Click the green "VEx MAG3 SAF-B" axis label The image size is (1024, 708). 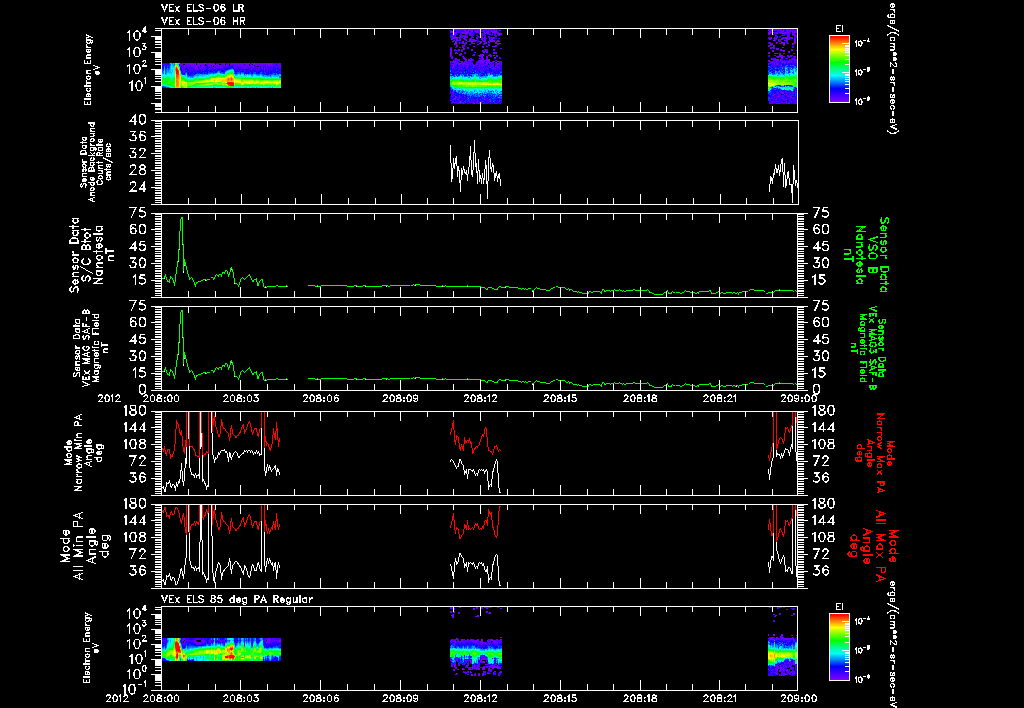tap(869, 349)
